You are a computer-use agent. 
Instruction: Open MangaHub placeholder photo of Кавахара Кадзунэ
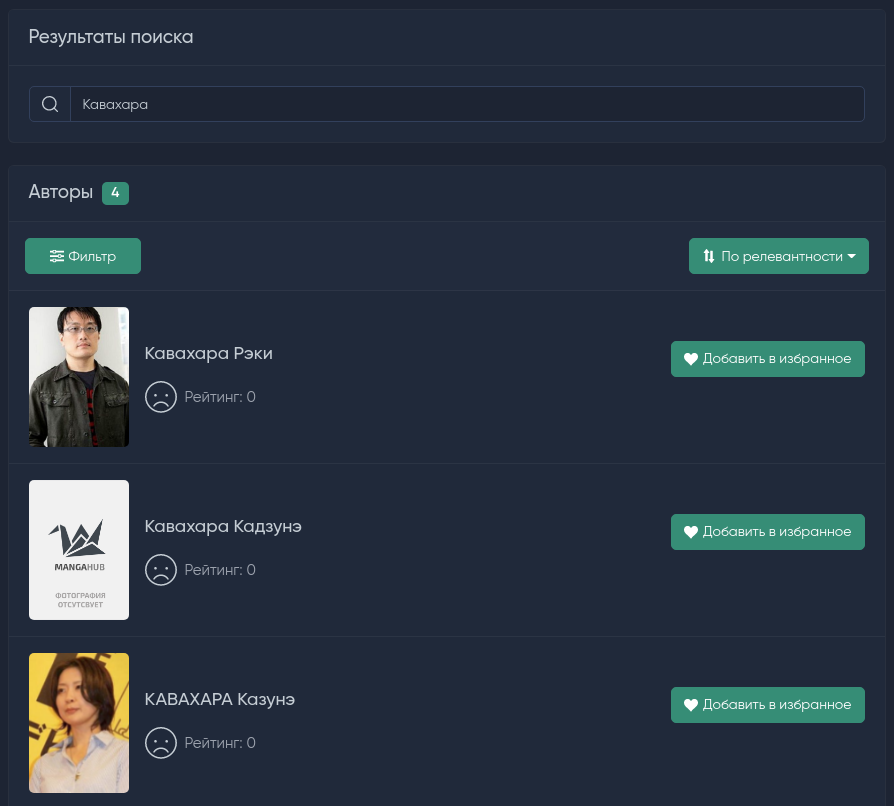(79, 549)
